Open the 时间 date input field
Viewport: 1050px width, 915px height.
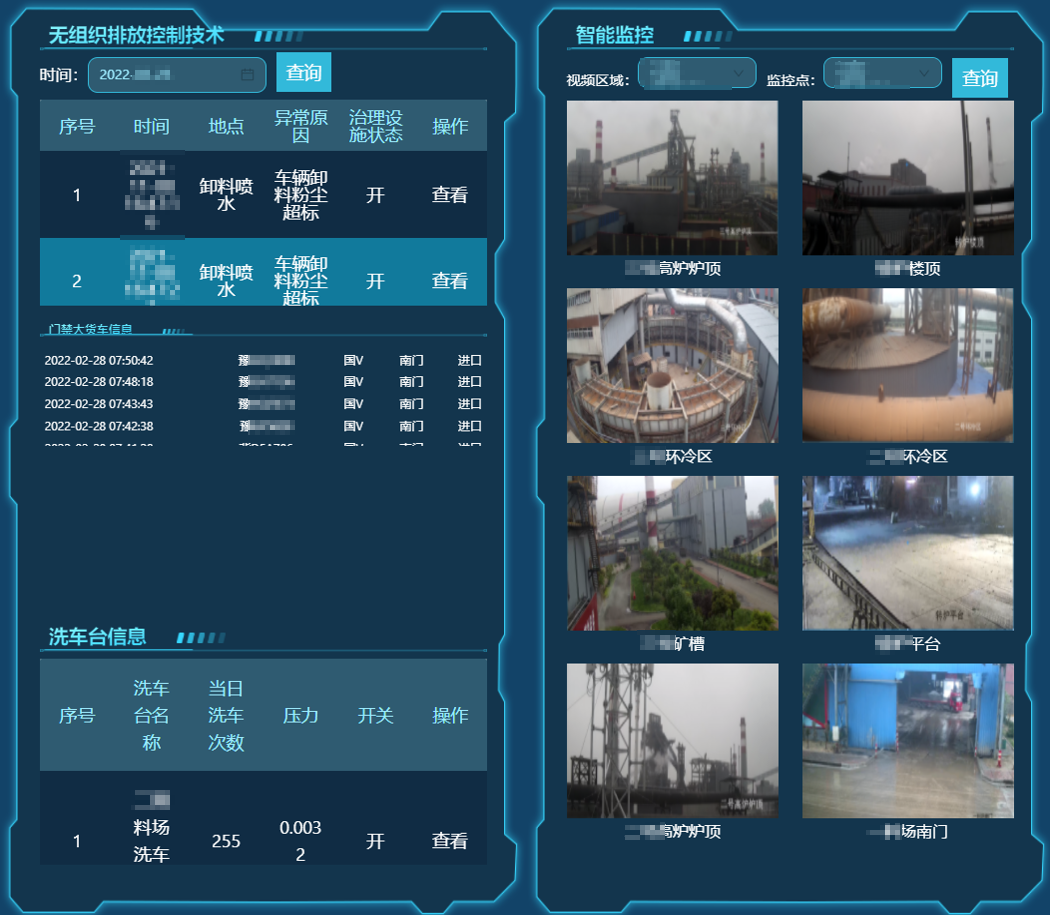[x=177, y=74]
